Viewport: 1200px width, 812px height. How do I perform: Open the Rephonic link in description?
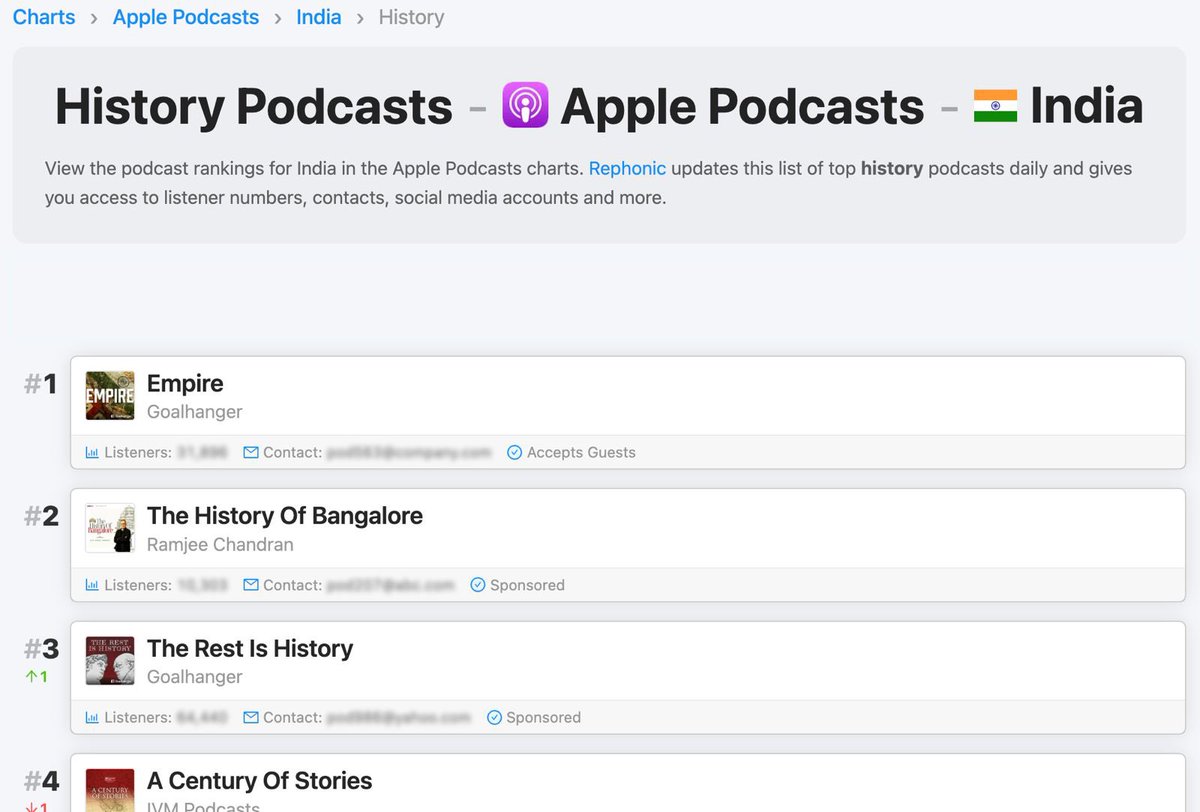(627, 168)
